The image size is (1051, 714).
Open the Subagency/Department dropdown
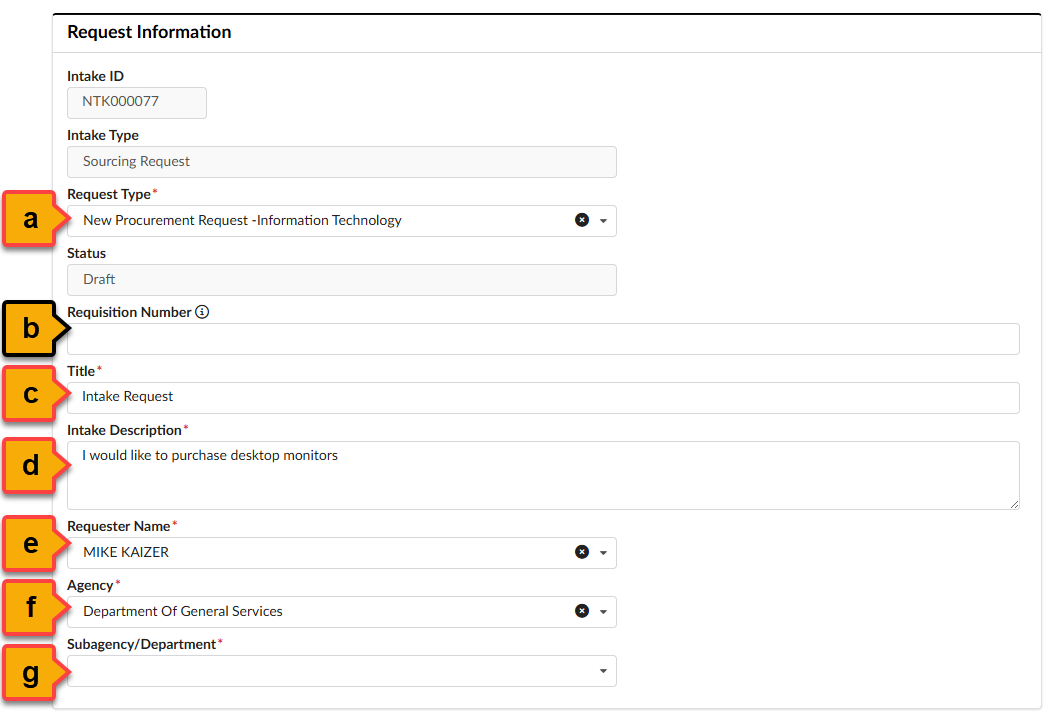coord(605,670)
